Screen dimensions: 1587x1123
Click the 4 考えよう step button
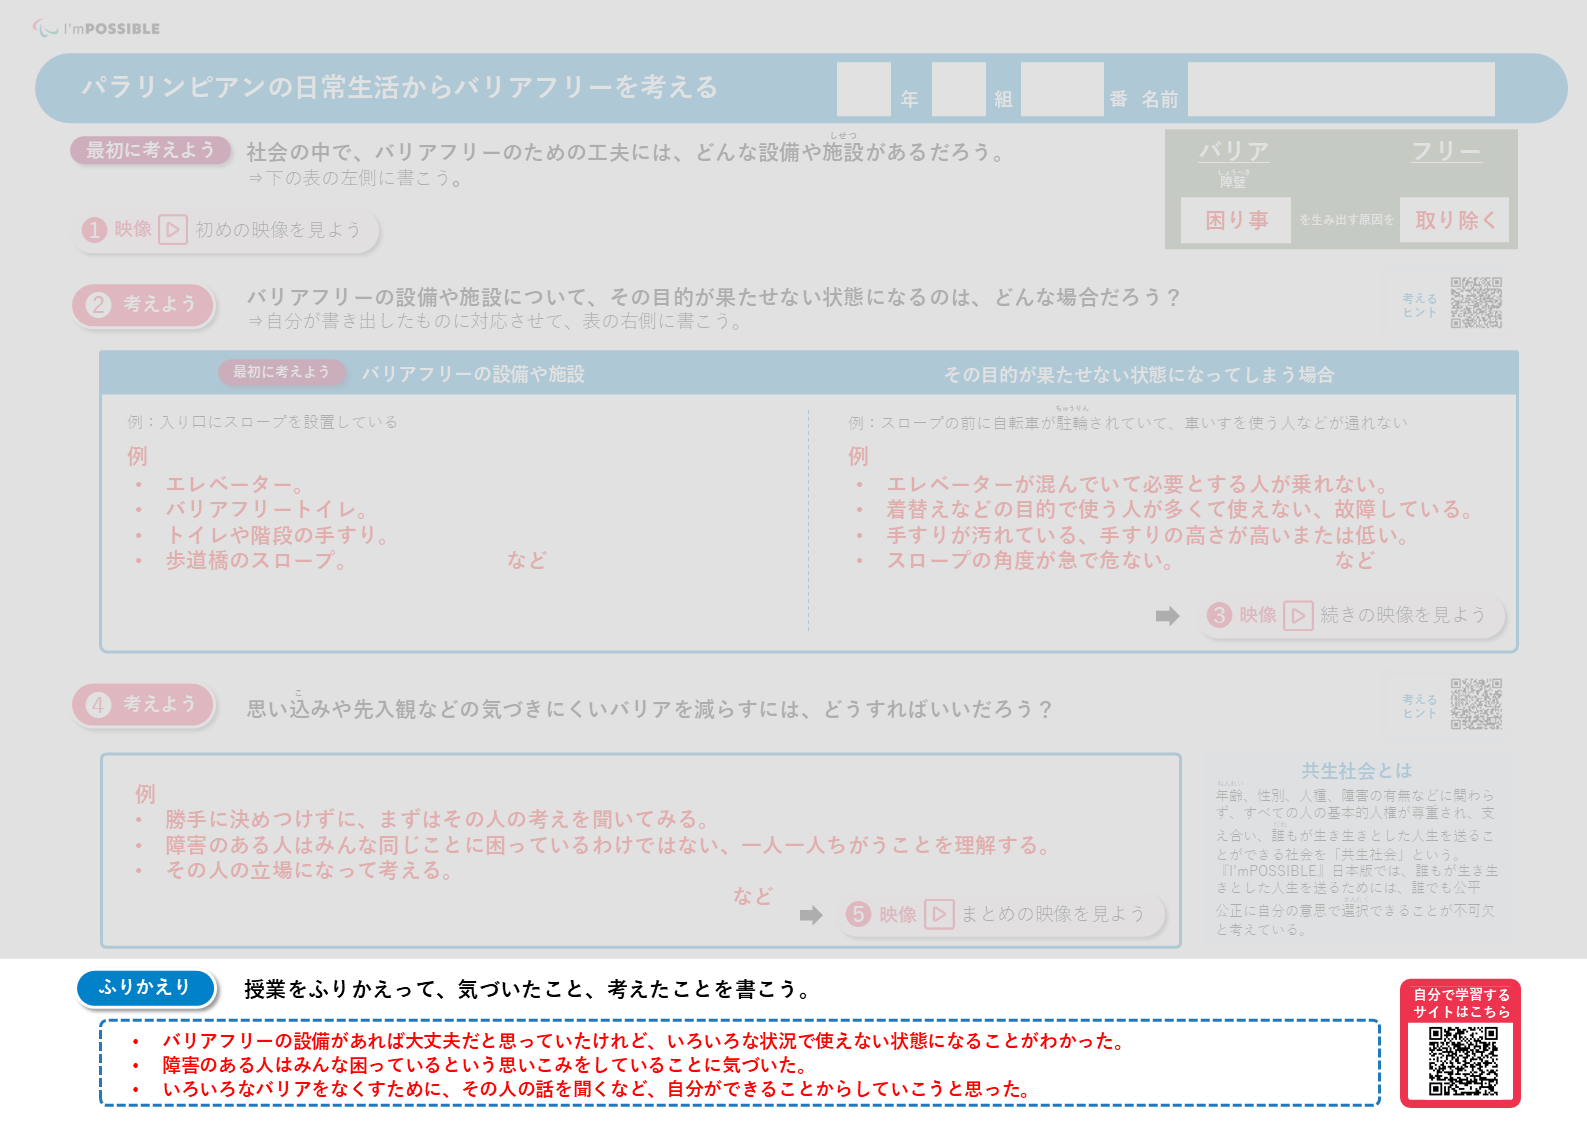point(143,705)
